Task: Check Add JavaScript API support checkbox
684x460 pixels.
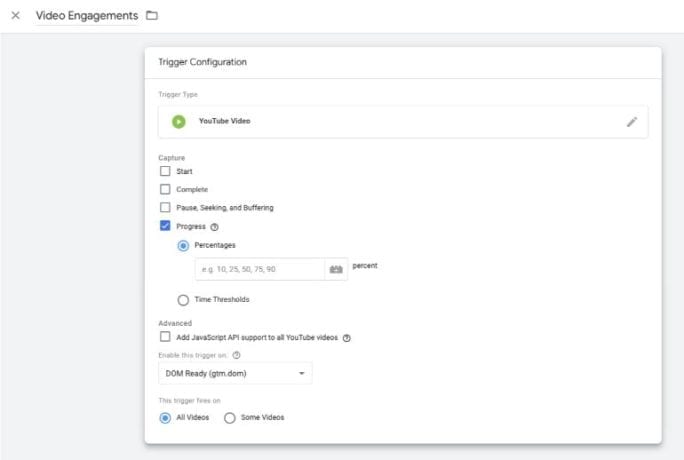Action: [x=165, y=337]
